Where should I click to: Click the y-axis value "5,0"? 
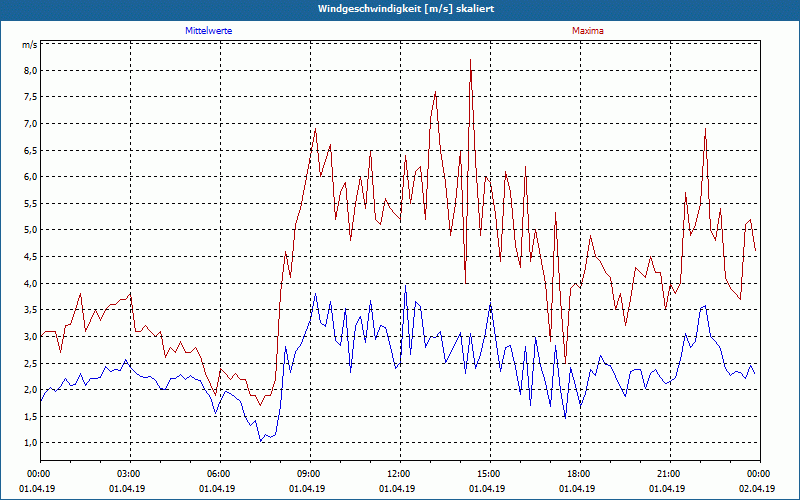point(32,230)
